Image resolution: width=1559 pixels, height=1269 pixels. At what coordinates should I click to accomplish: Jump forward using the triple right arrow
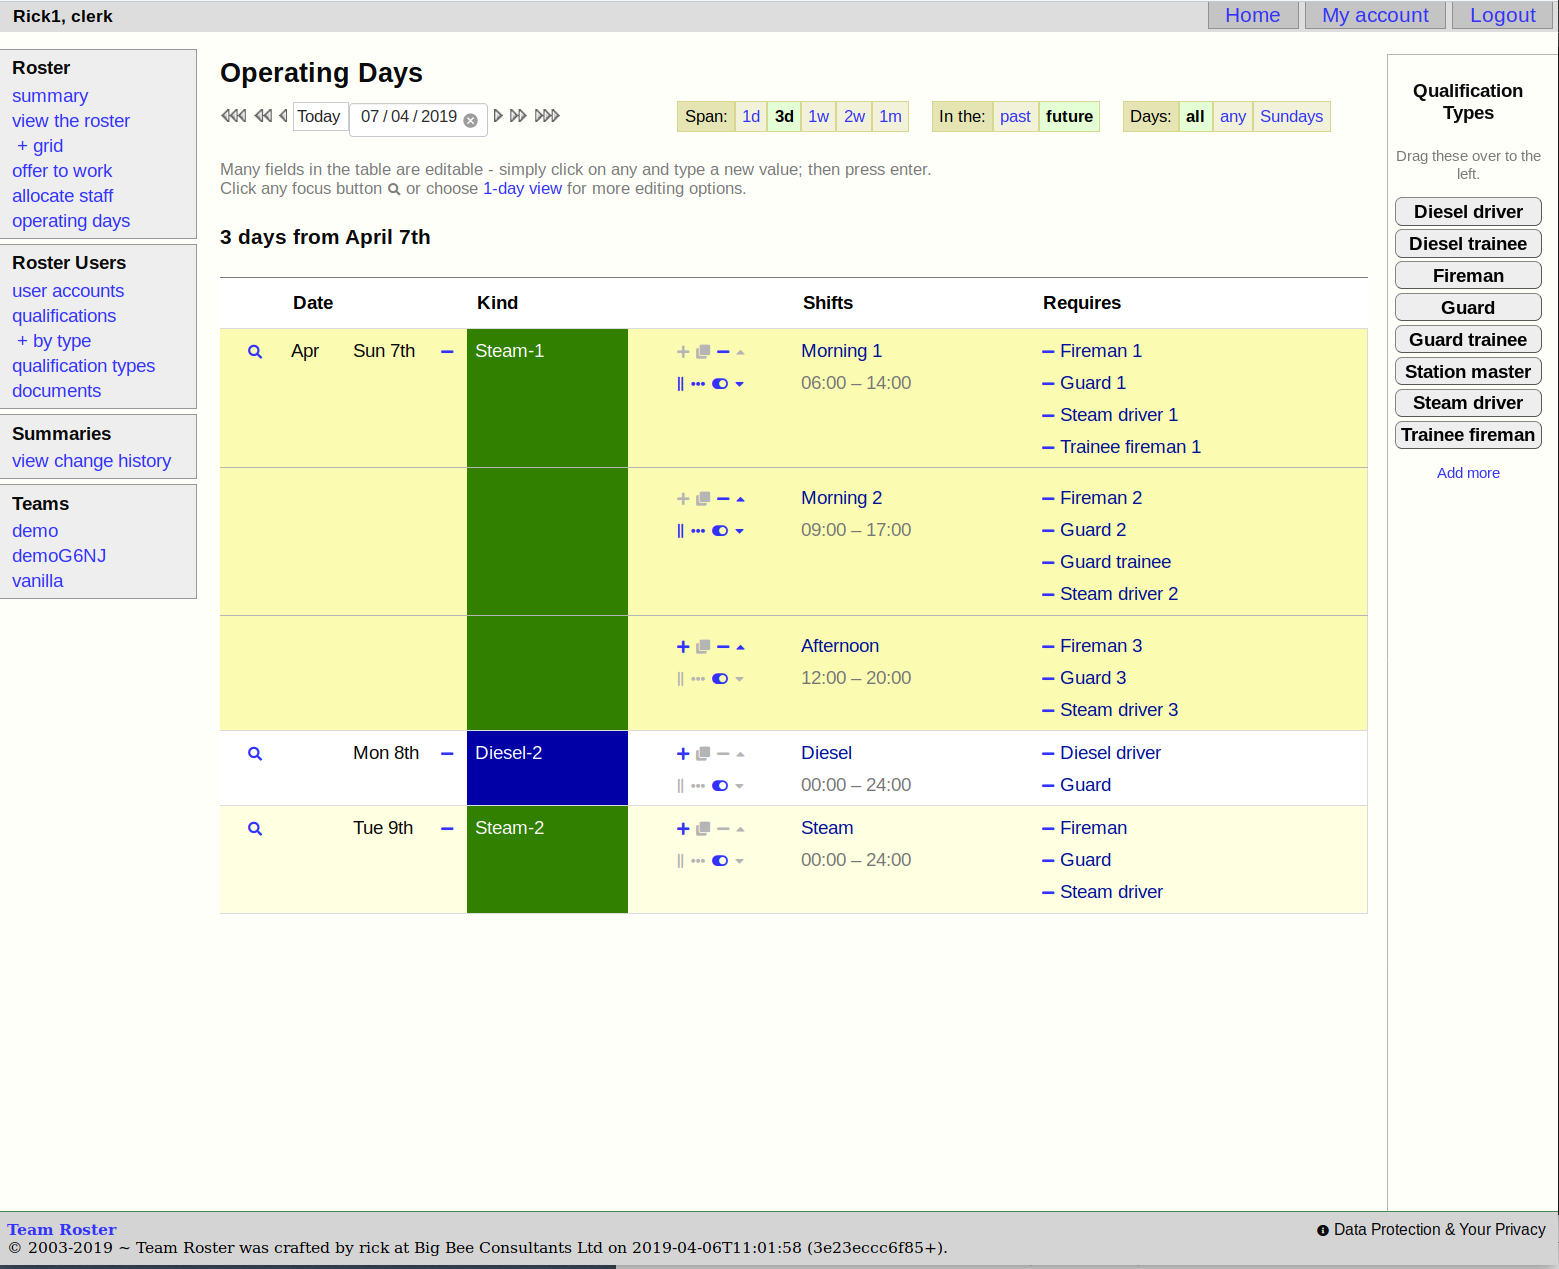point(547,116)
